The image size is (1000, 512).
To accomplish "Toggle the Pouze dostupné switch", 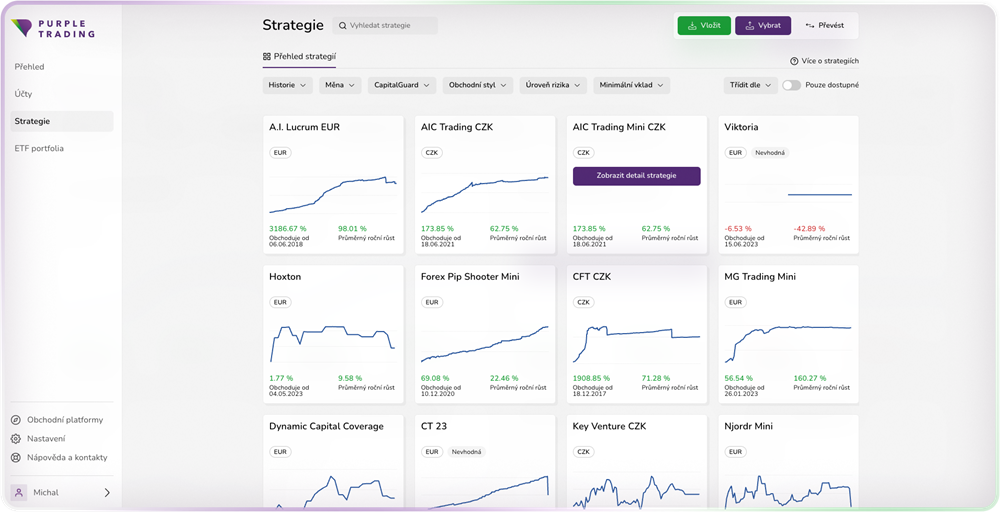I will [791, 85].
